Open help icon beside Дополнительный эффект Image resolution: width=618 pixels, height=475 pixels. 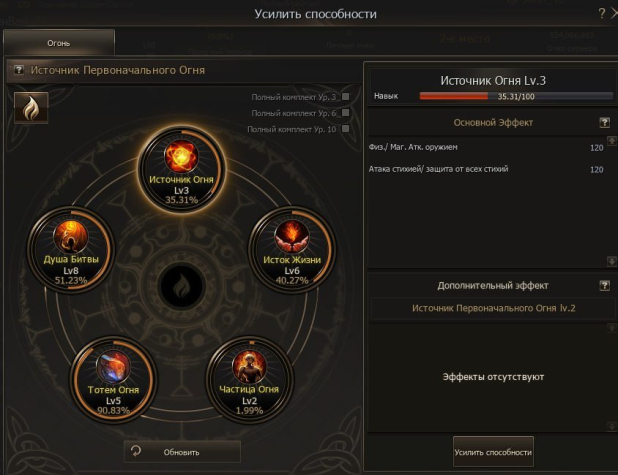[x=605, y=285]
